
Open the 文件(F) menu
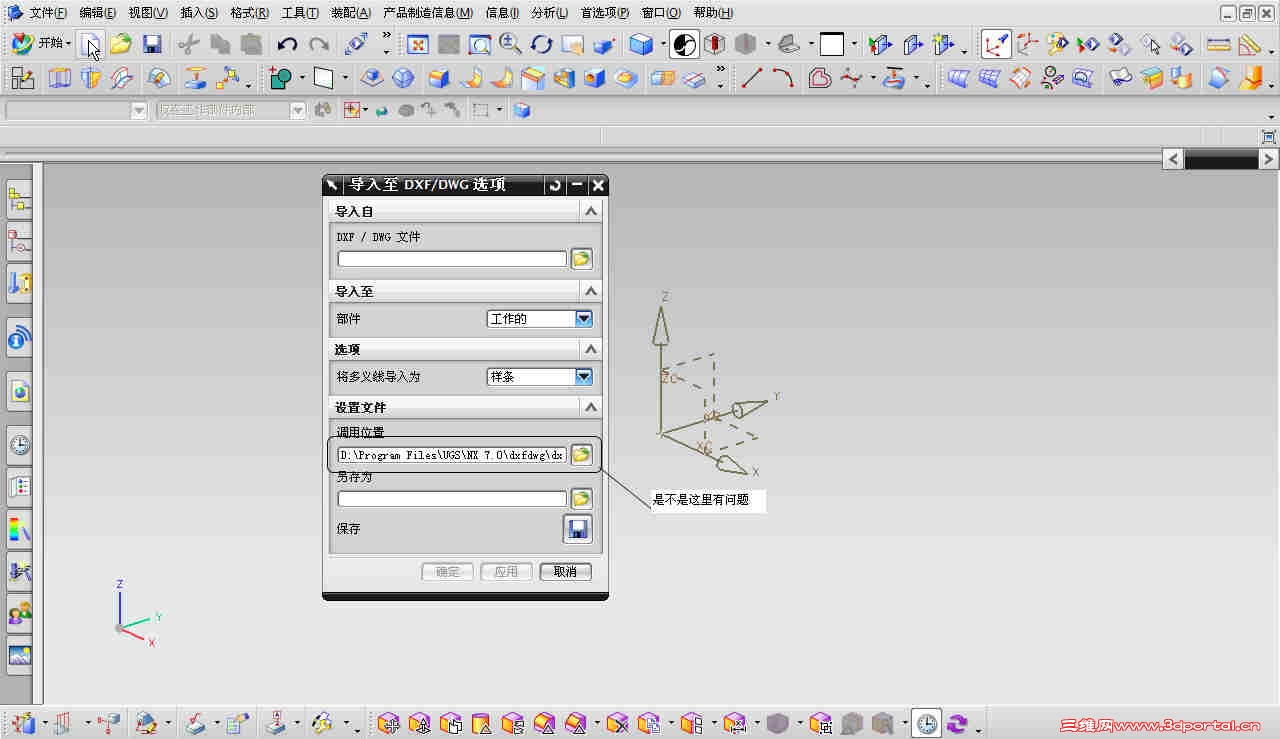48,13
